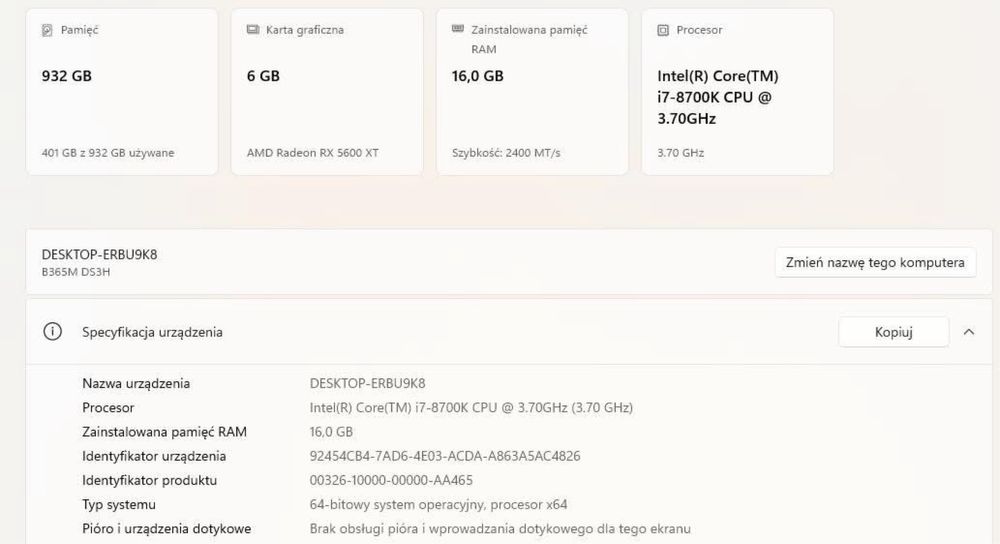
Task: Click Zmień nazwę tego komputera
Action: click(875, 262)
